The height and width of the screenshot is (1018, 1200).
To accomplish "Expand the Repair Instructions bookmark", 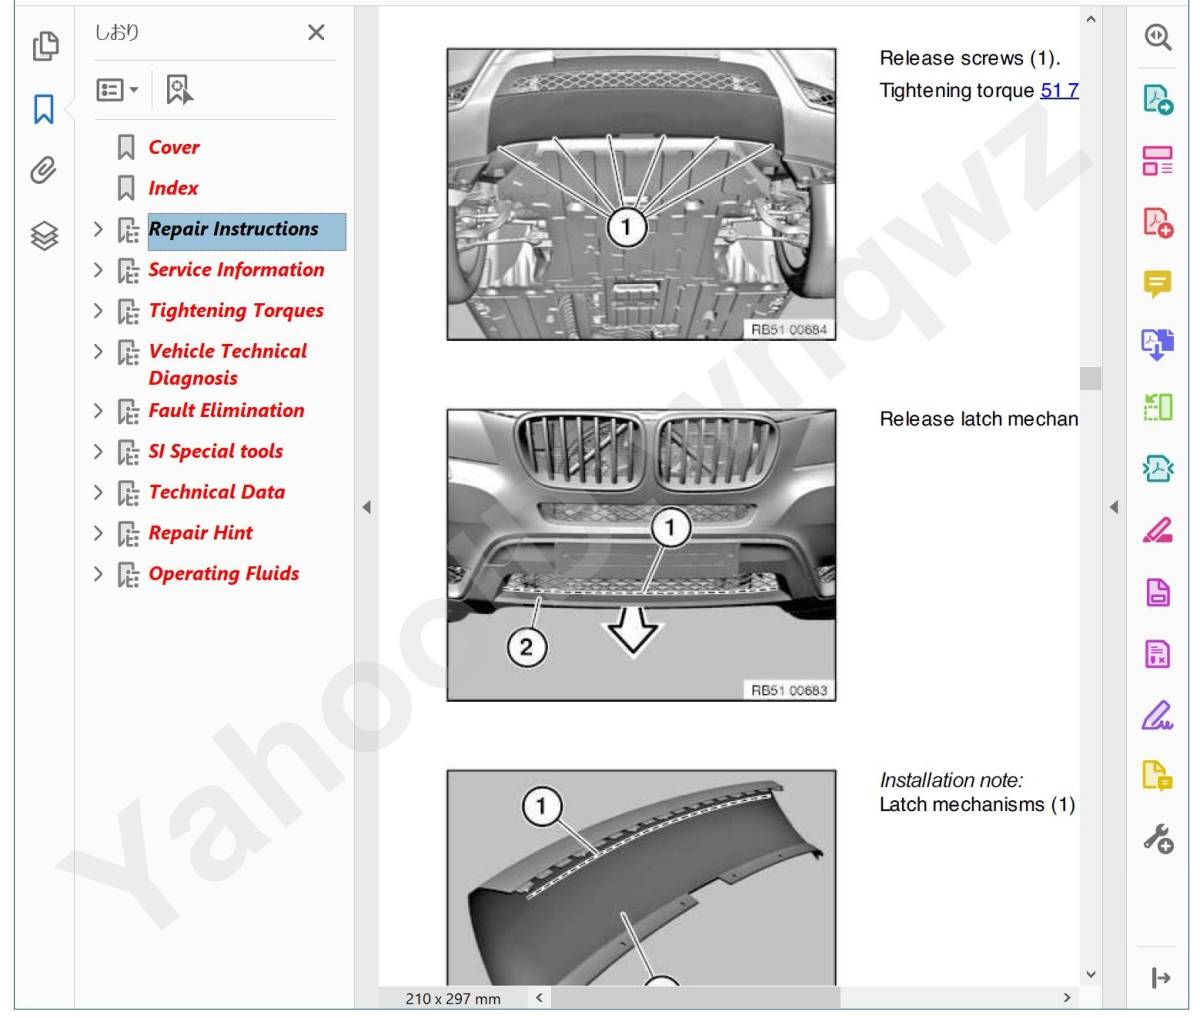I will point(98,229).
